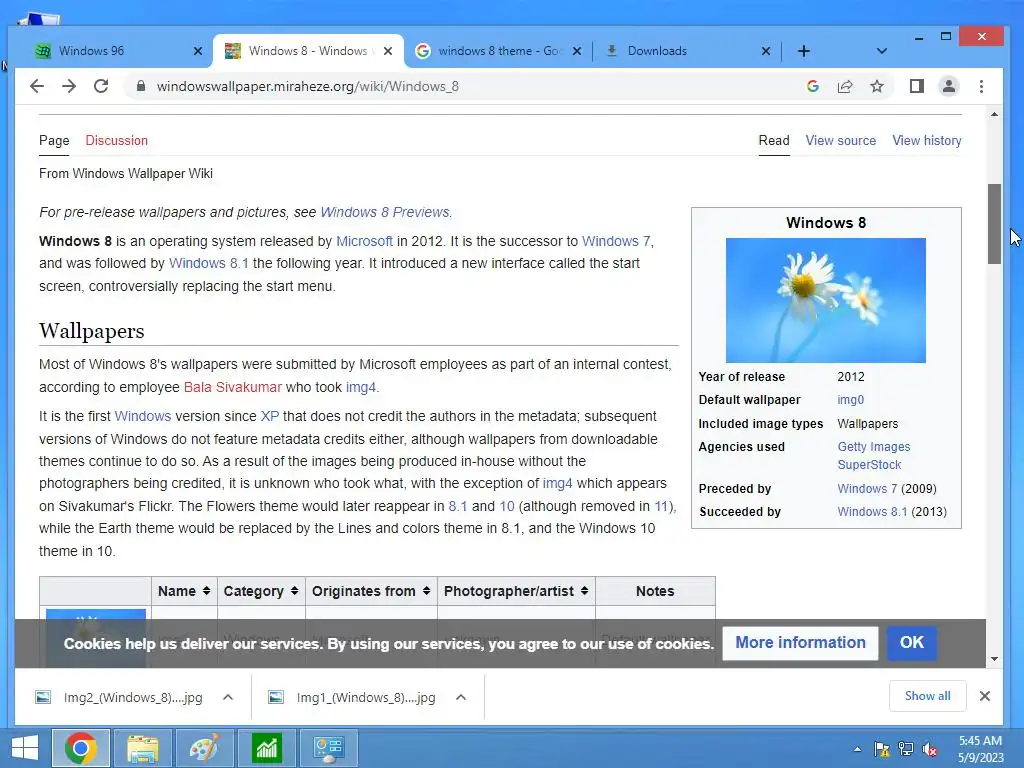Show hidden system tray icons
The image size is (1024, 768).
coord(857,749)
